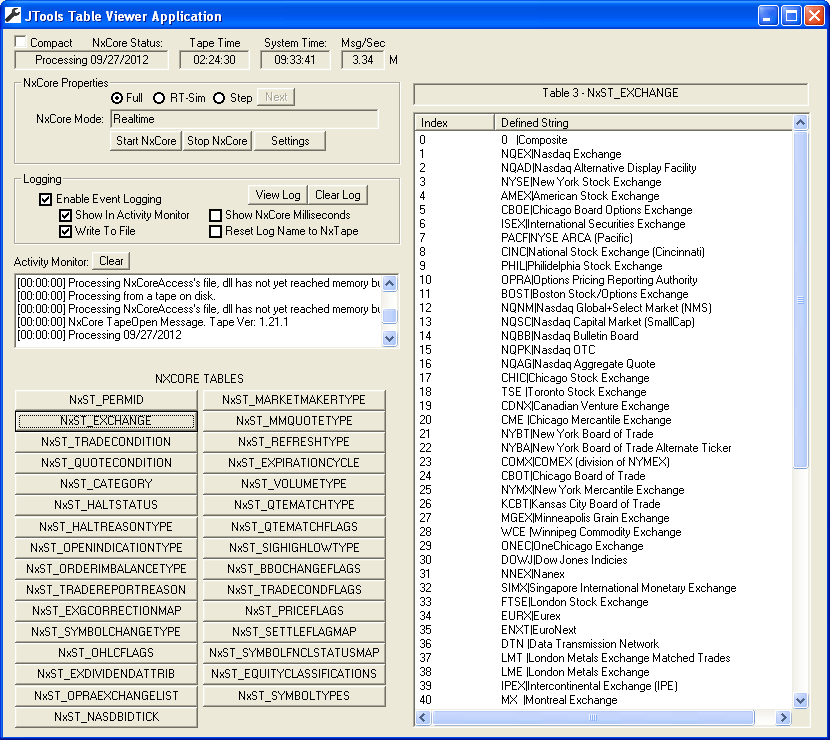830x740 pixels.
Task: Open the NxST_QUOTECONDITION table
Action: (x=106, y=463)
